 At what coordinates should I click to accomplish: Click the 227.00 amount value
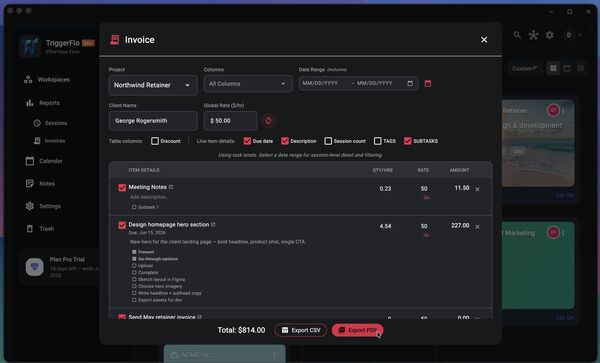click(x=460, y=225)
